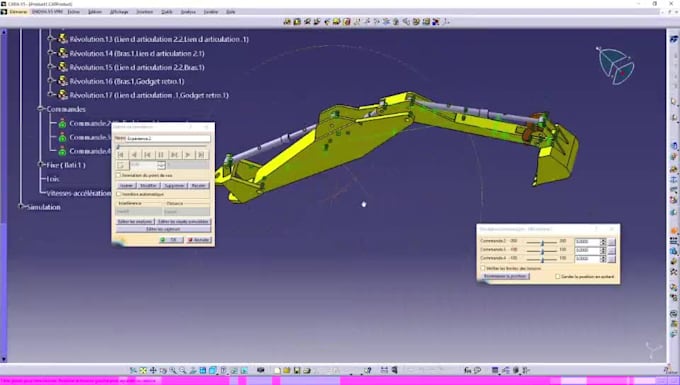Image resolution: width=680 pixels, height=385 pixels.
Task: Click the Révolution.13 joint icon
Action: pos(63,39)
